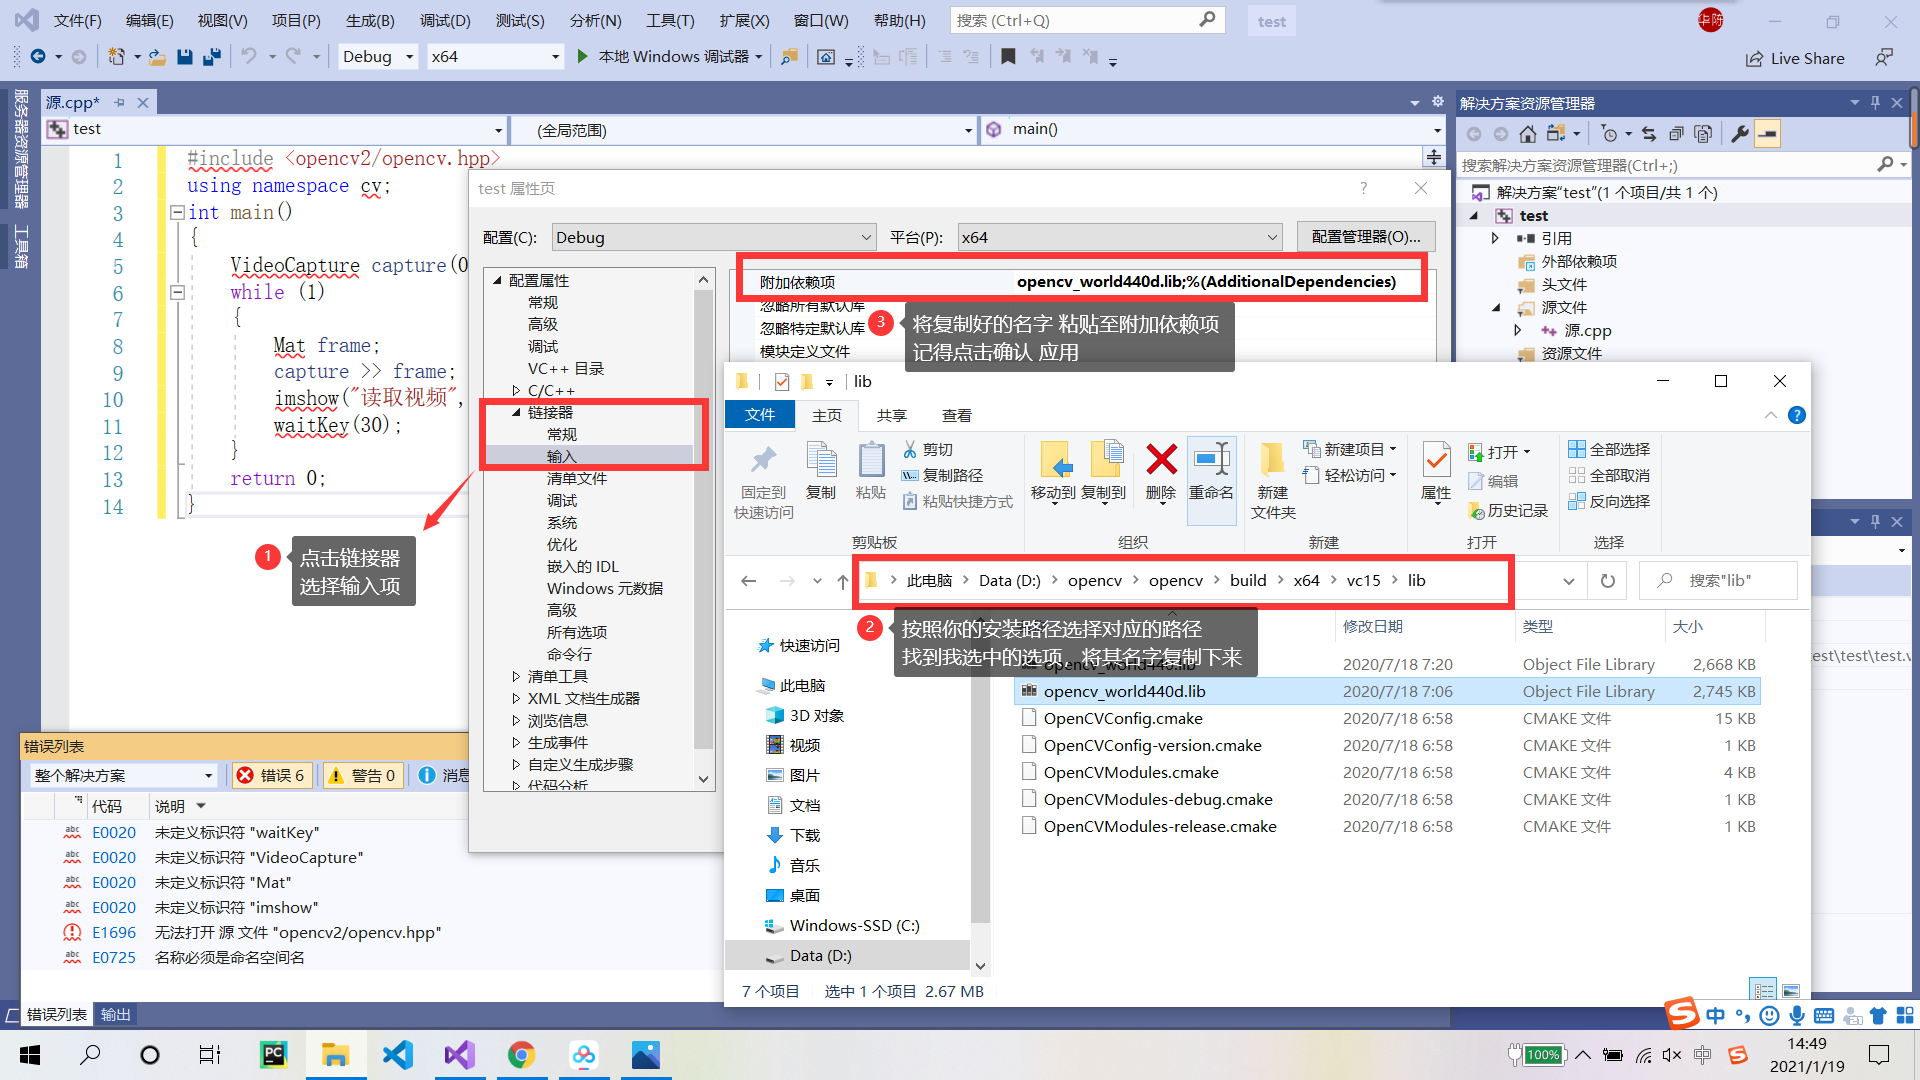Click the taskbar search magnifier

[90, 1055]
